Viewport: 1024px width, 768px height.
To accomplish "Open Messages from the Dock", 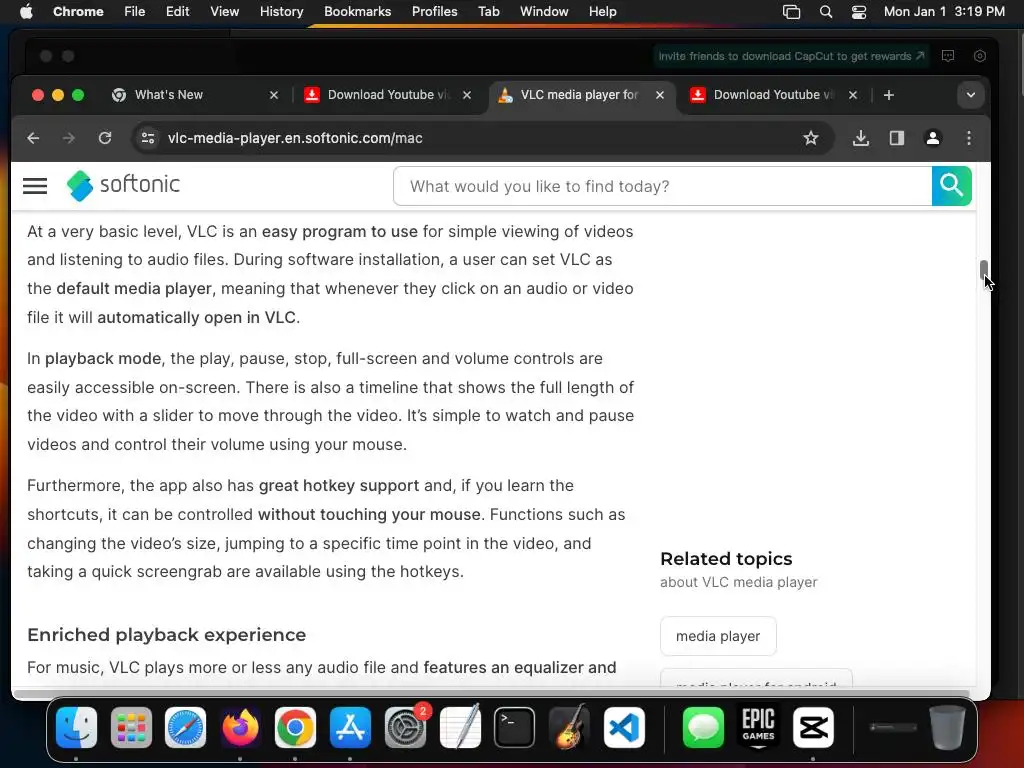I will 703,727.
